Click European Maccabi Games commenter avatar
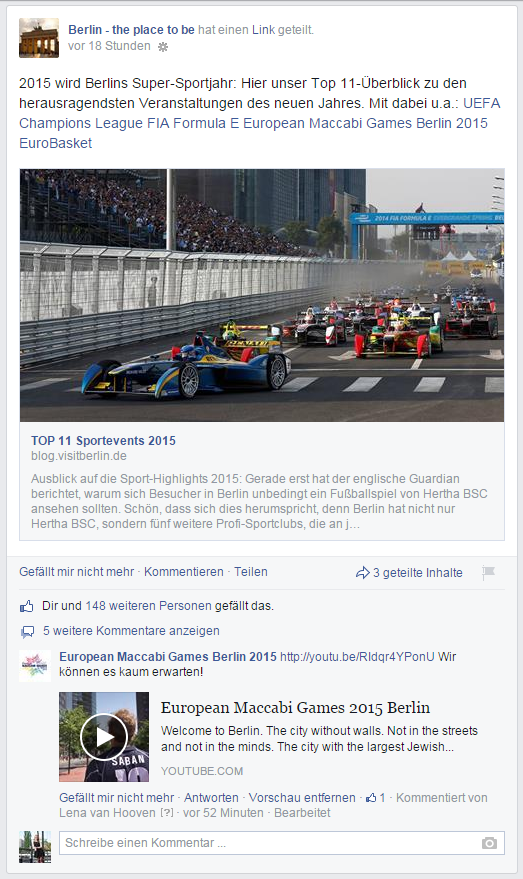 [35, 666]
